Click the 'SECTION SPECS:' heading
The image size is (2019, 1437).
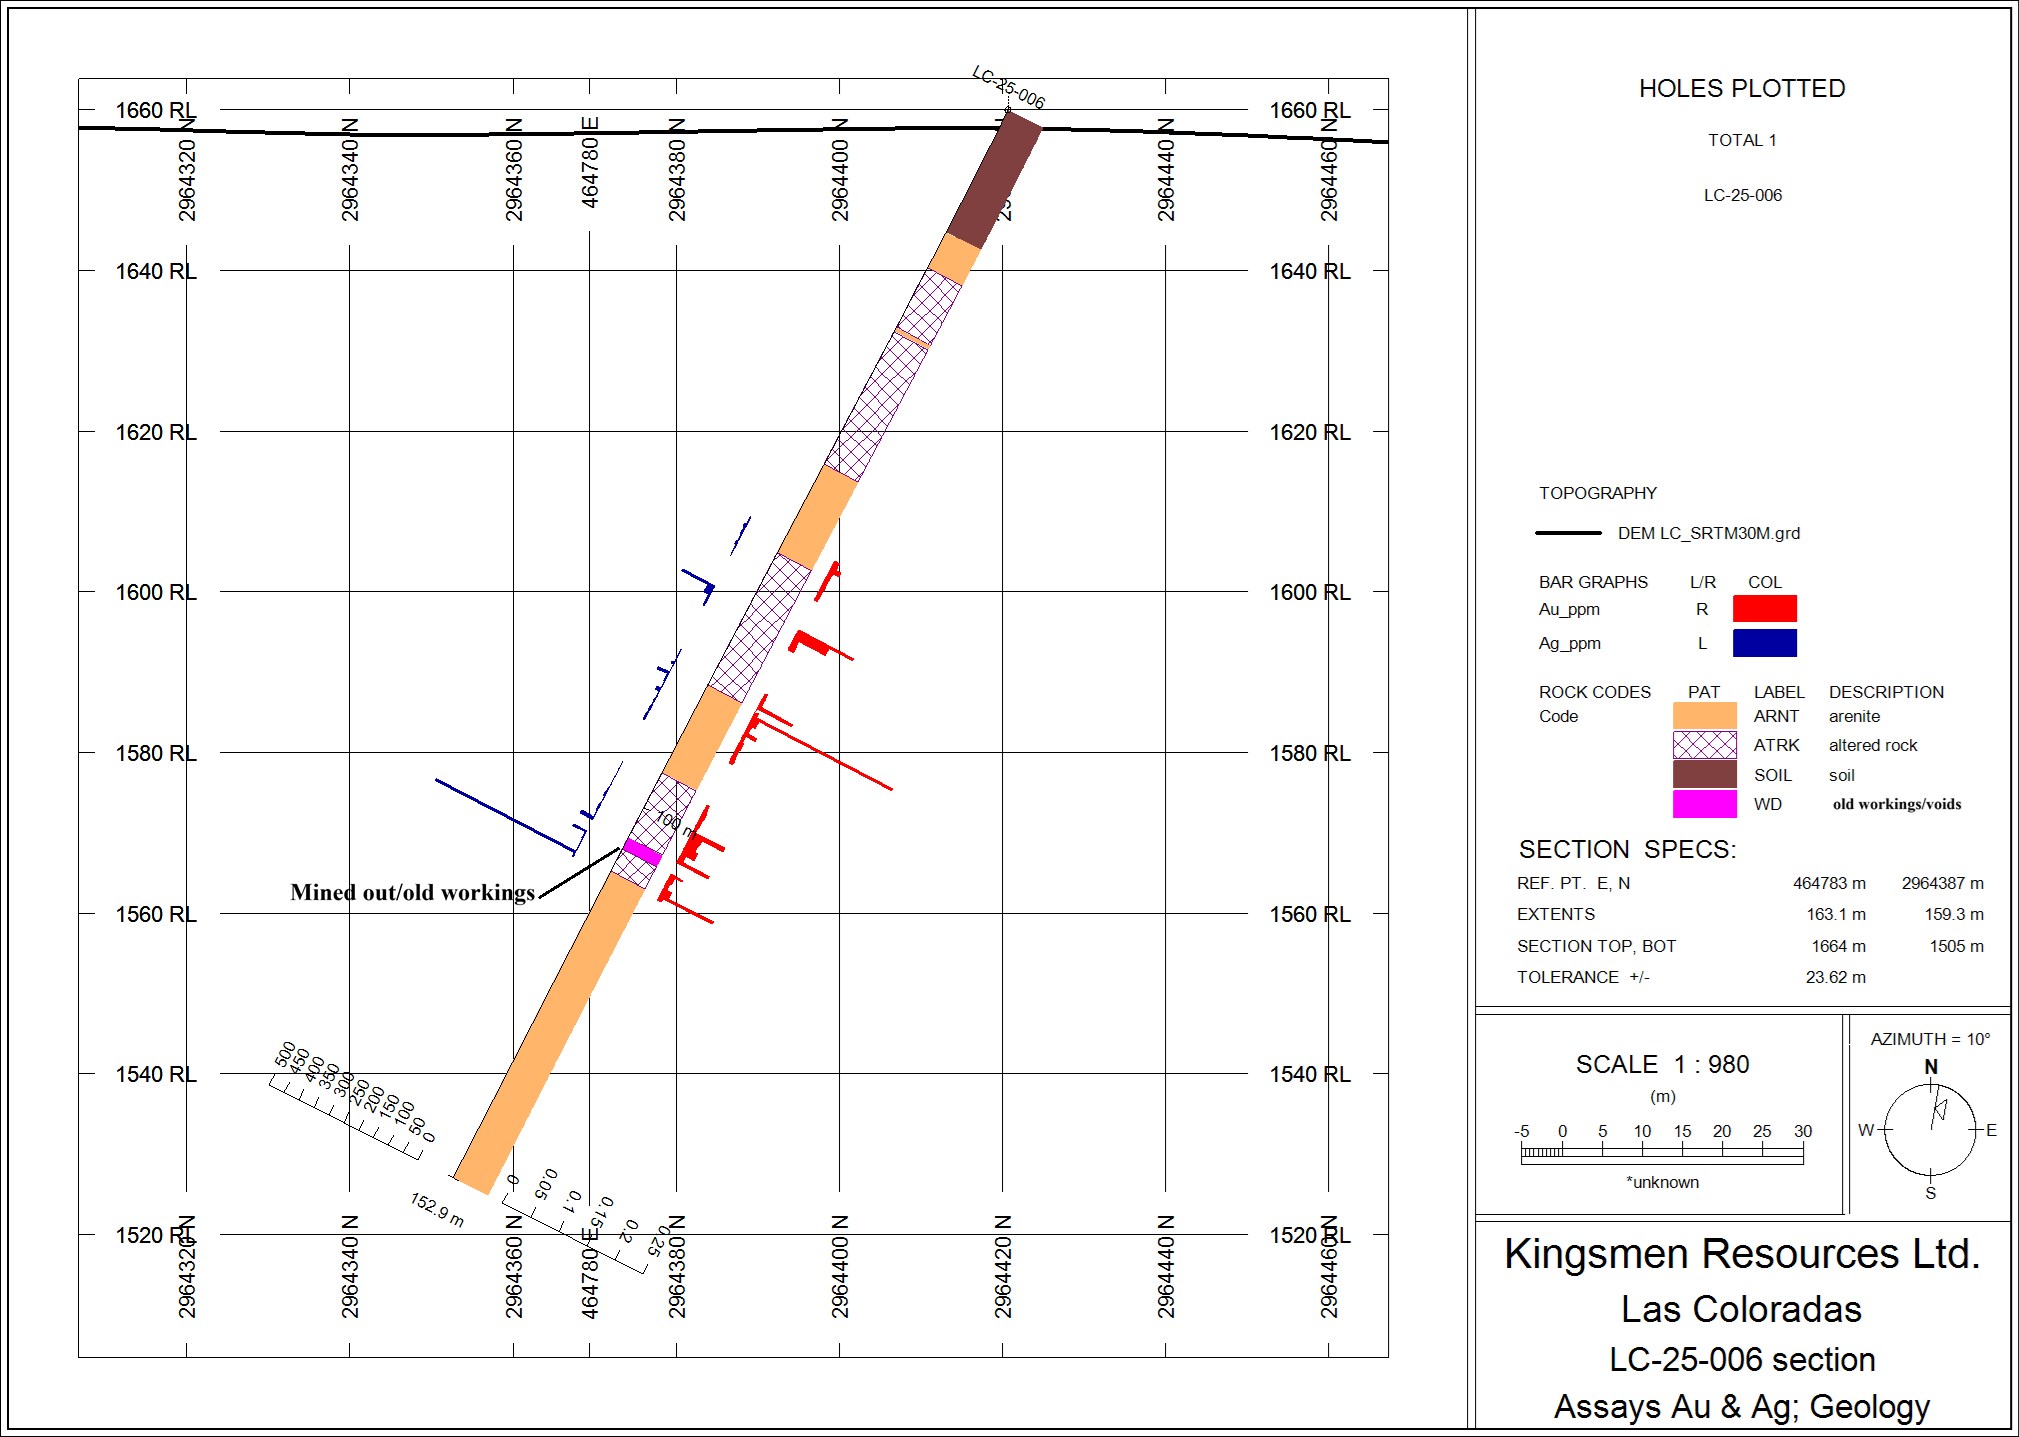pyautogui.click(x=1627, y=850)
